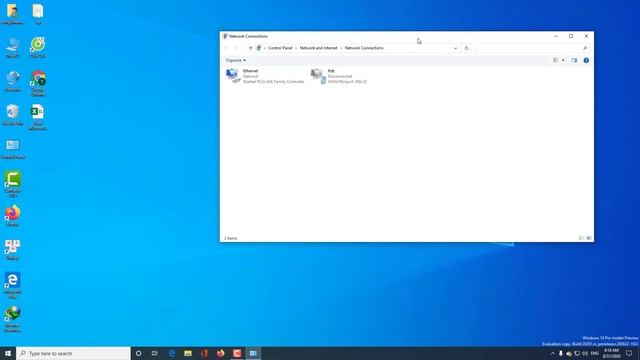Open the desktop shortcut below Firefox
The height and width of the screenshot is (360, 640).
(13, 249)
